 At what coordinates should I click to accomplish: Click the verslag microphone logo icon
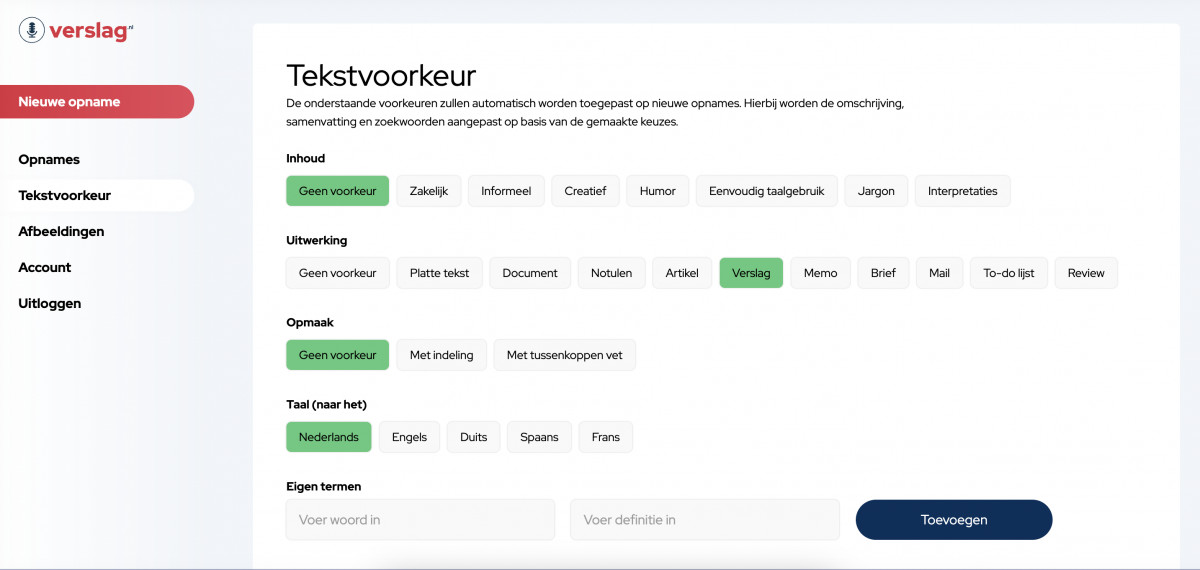32,31
